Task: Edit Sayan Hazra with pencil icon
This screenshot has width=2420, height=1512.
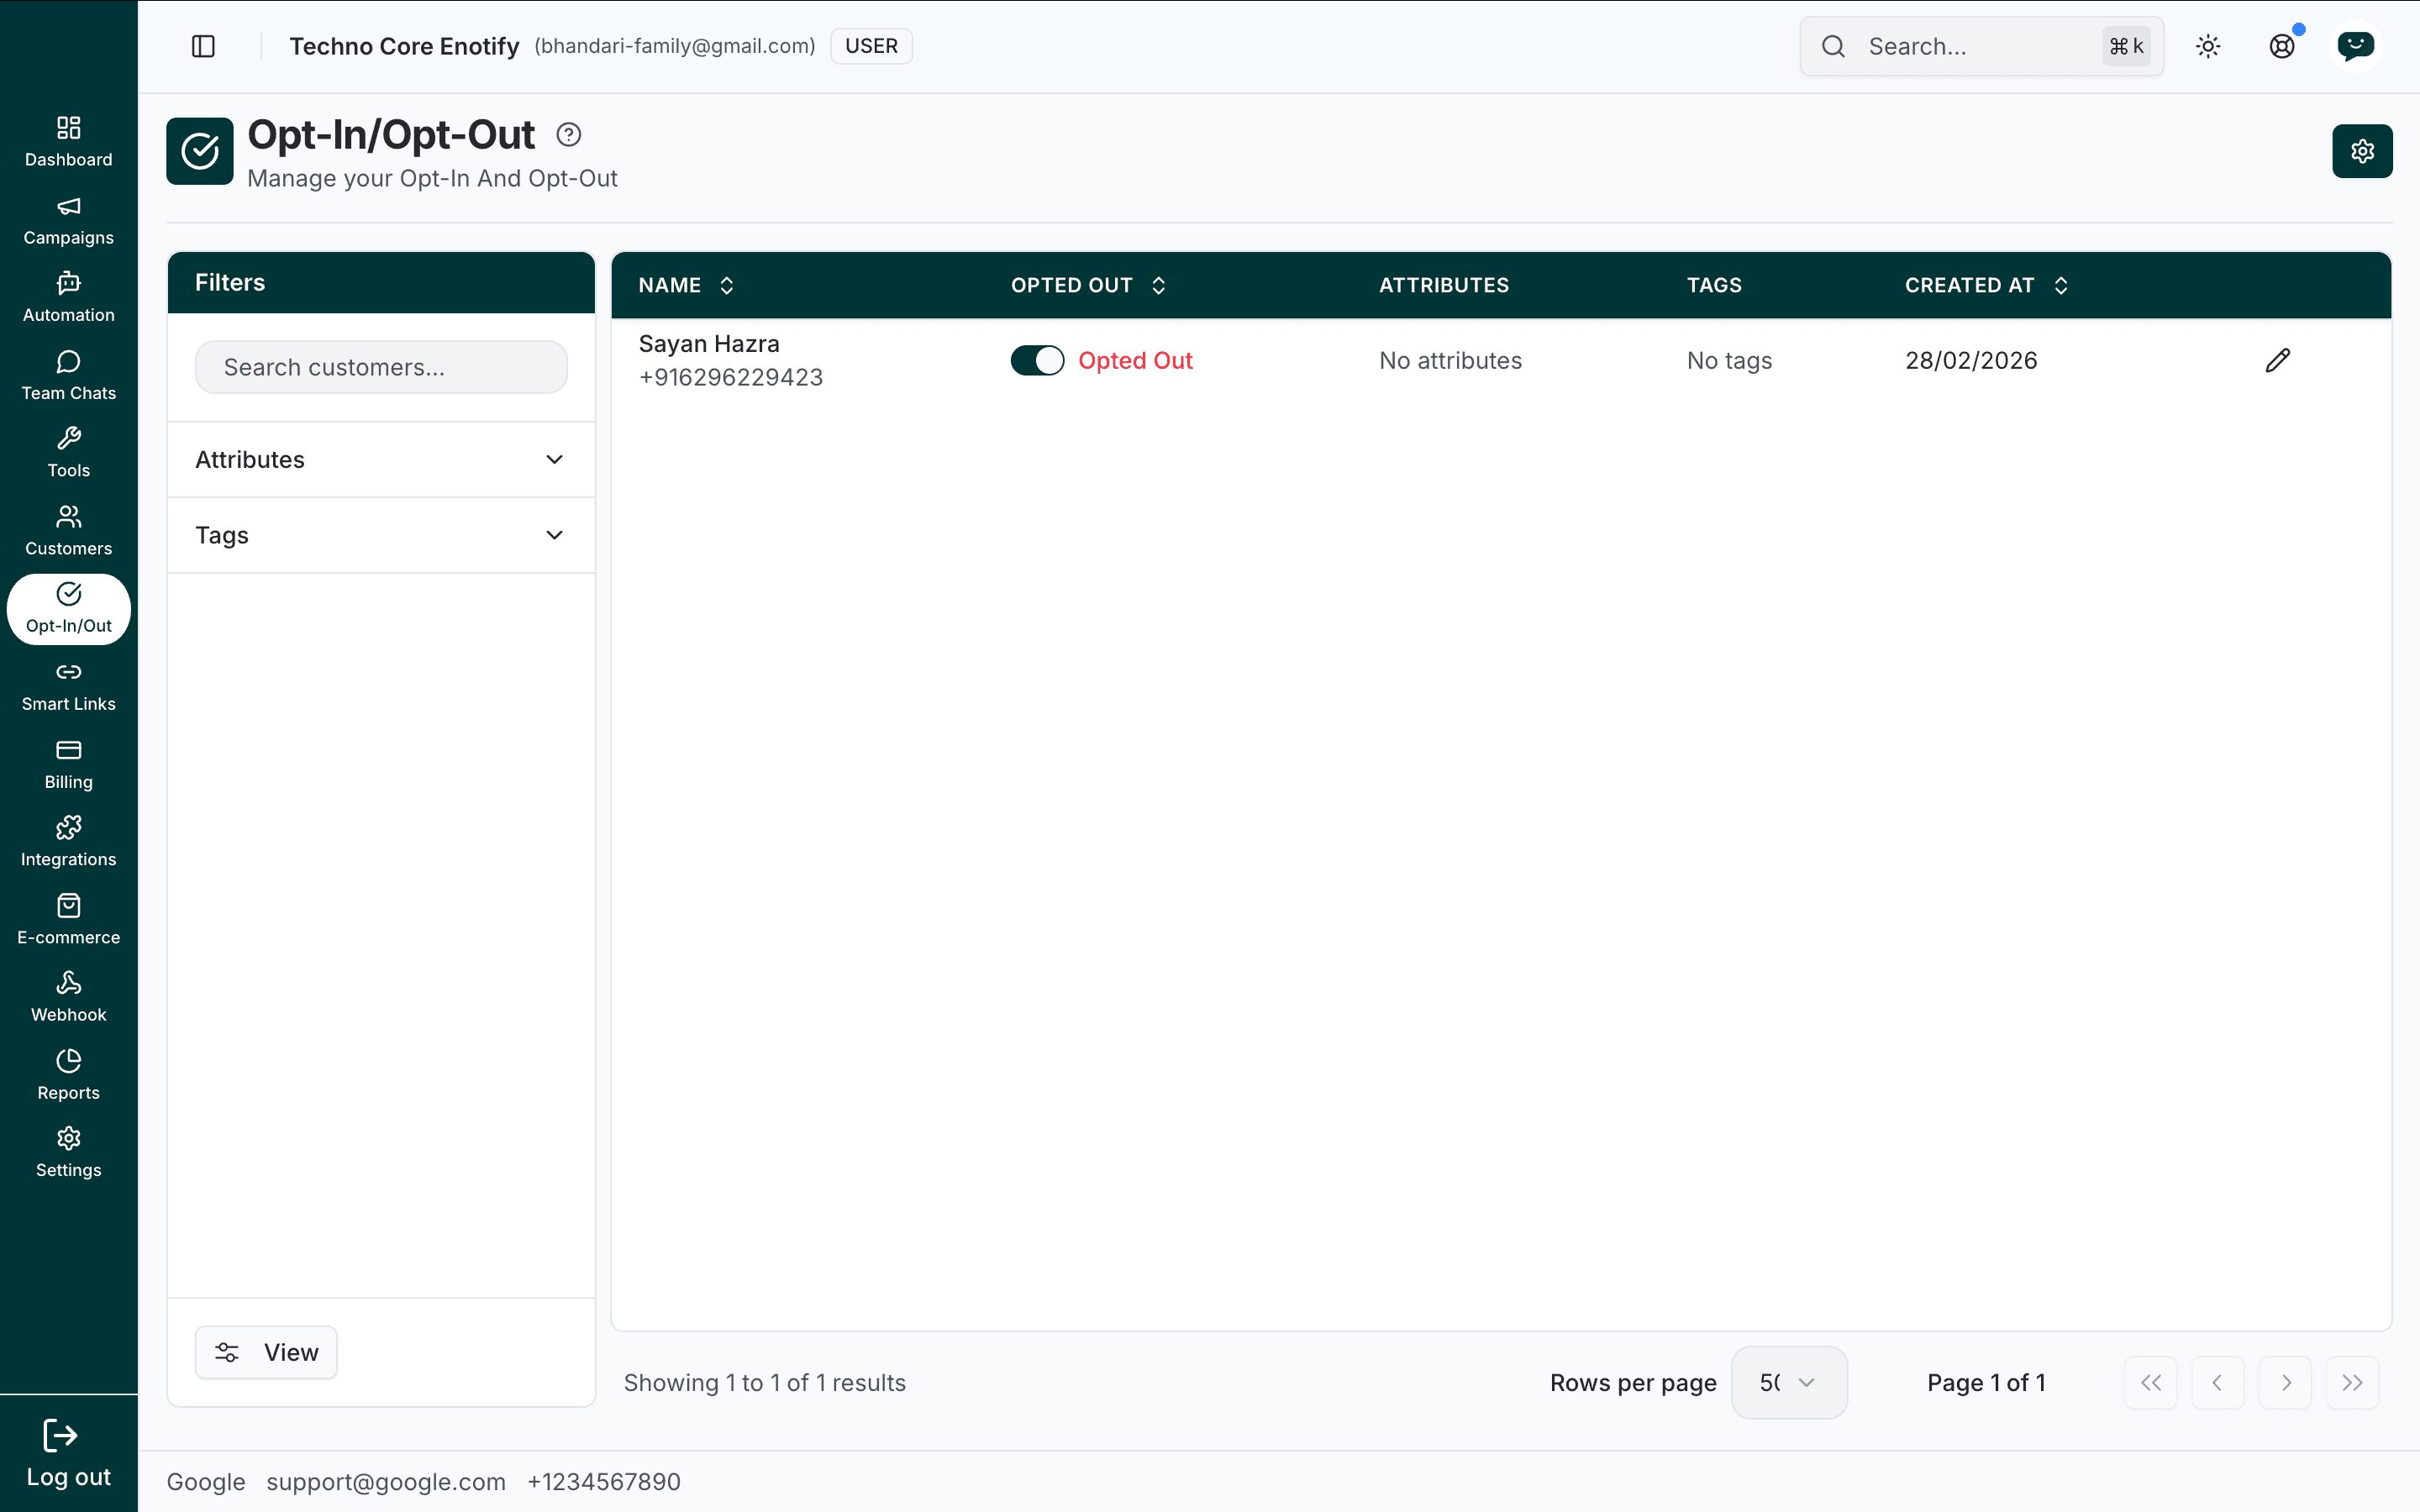Action: [2278, 360]
